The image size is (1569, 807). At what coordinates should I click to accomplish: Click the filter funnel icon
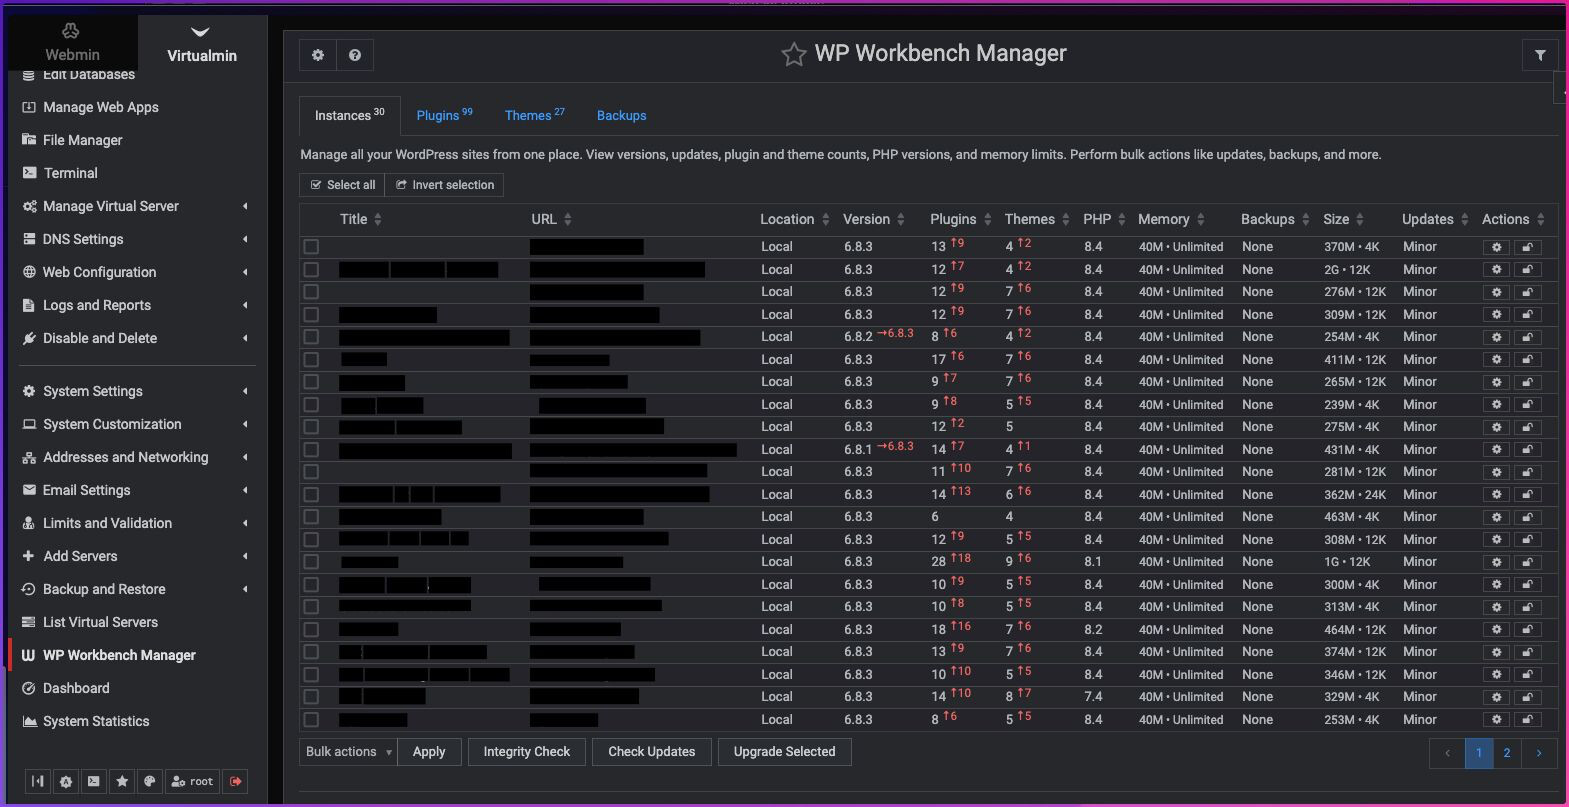coord(1540,56)
